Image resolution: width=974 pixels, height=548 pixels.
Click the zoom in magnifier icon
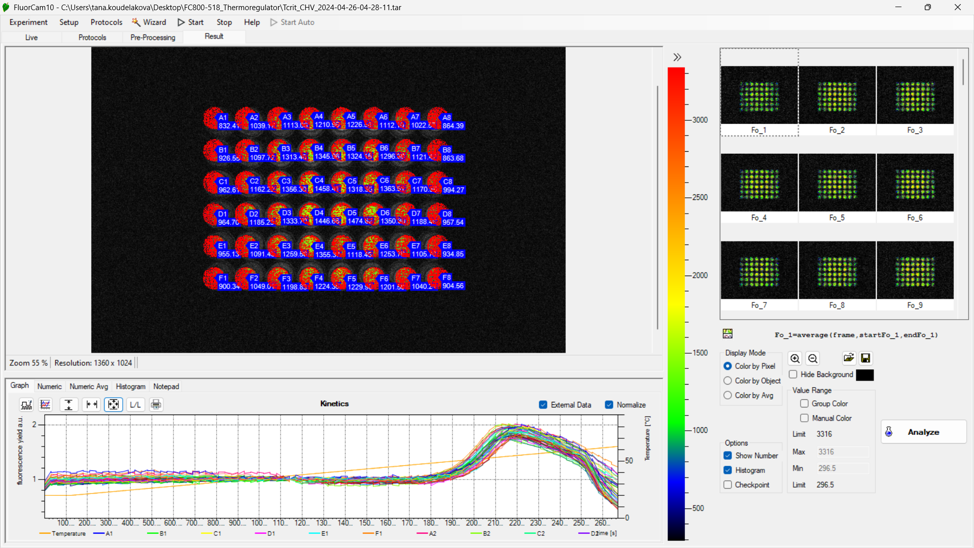pyautogui.click(x=795, y=358)
